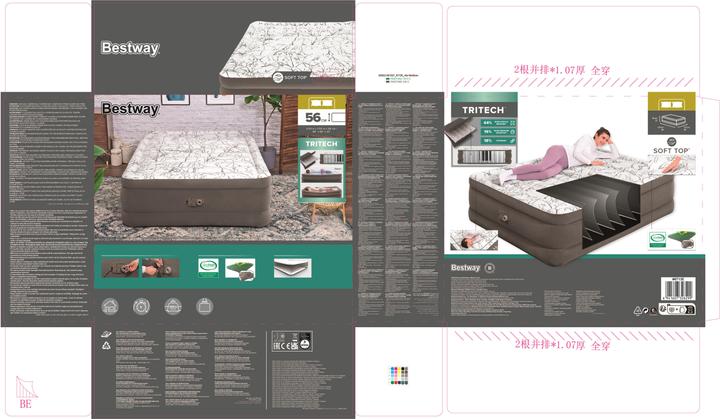
Task: Click the pink Chinese note below the back panel
Action: [x=562, y=345]
